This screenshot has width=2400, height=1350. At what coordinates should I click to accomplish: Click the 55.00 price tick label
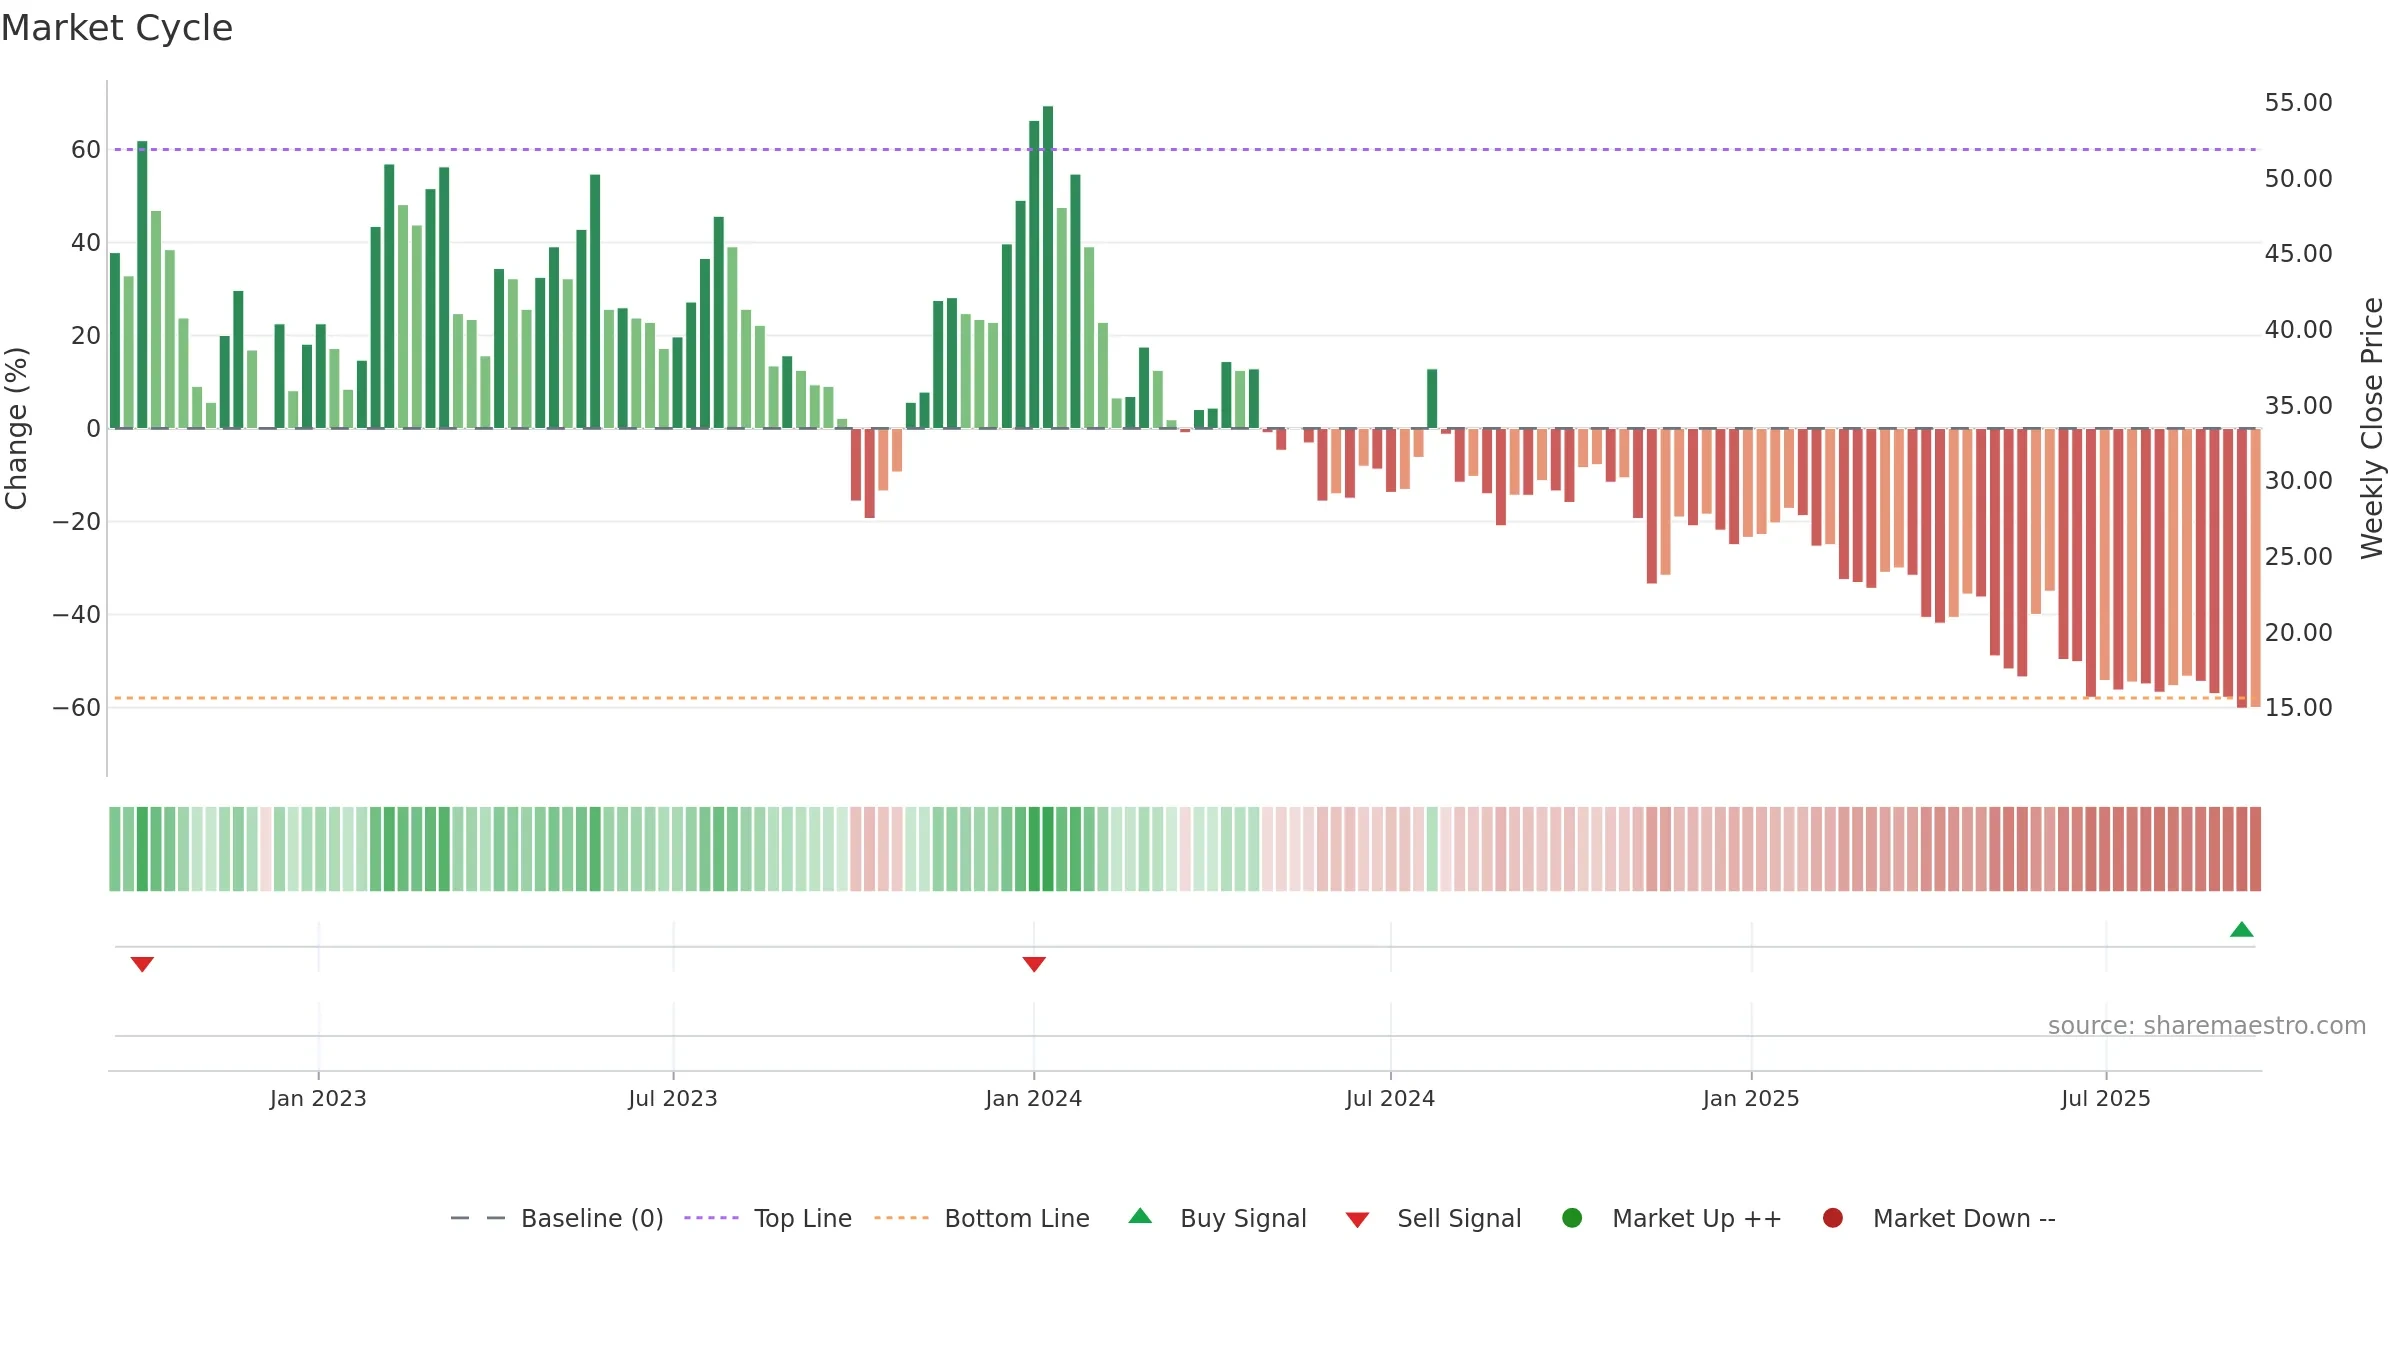point(2298,102)
